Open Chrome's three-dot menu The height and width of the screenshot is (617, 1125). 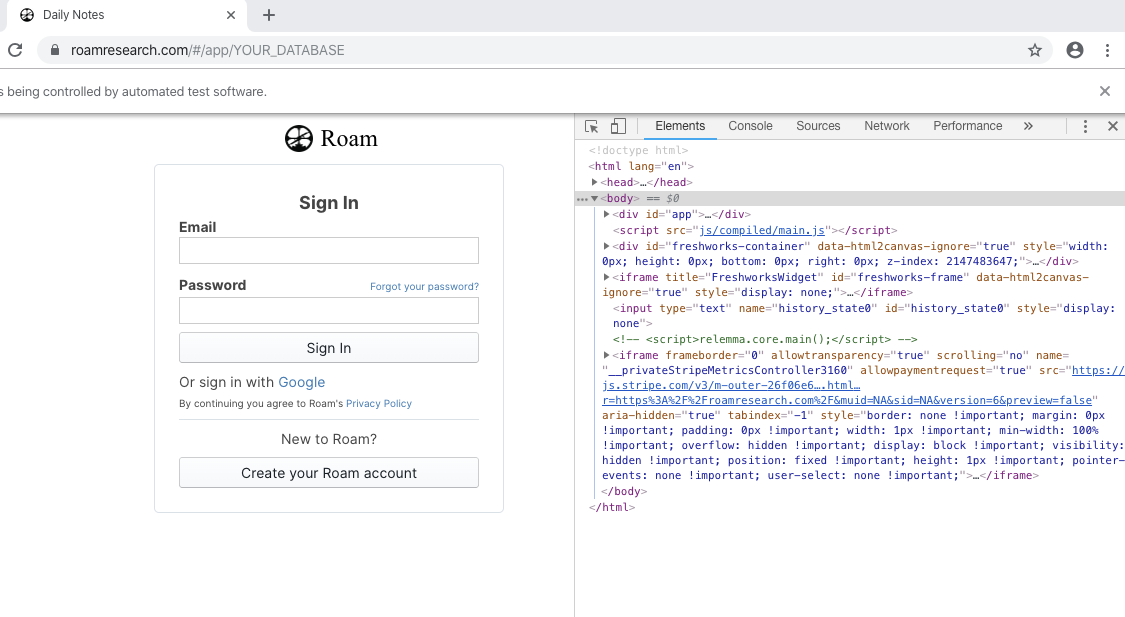[1107, 50]
